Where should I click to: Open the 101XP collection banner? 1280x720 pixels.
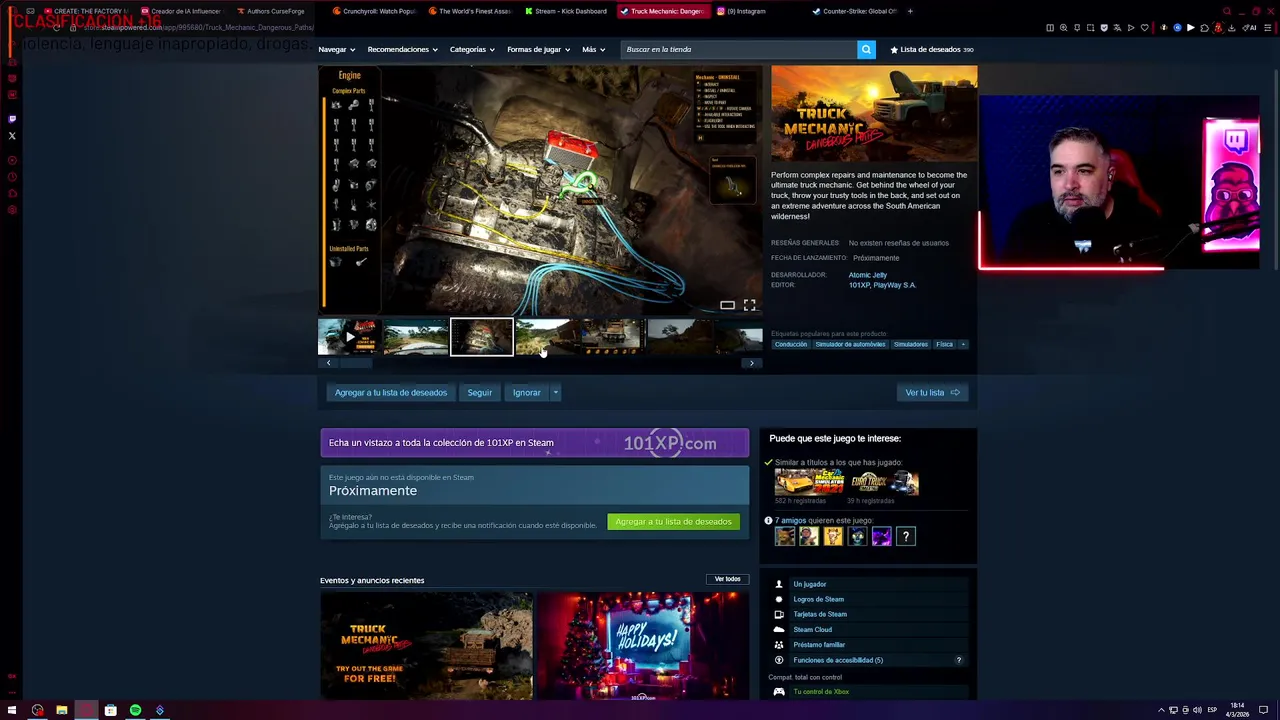pos(534,443)
